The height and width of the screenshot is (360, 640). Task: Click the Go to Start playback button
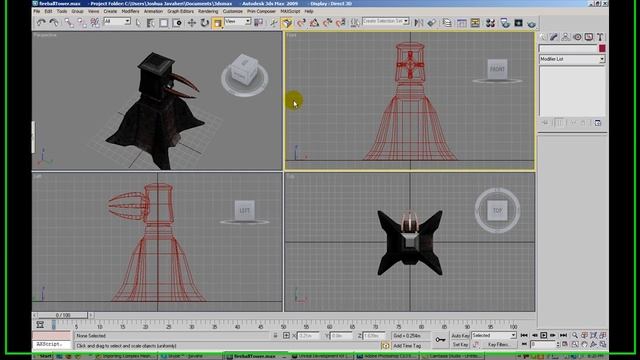524,336
